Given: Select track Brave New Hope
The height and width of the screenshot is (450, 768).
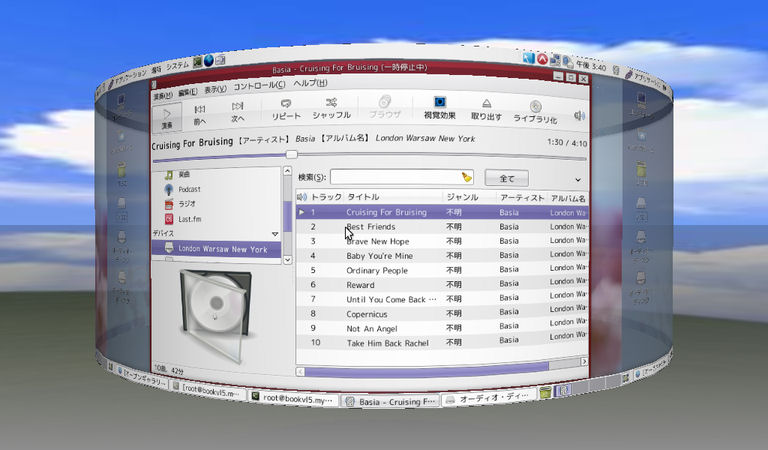Looking at the screenshot, I should pos(442,241).
